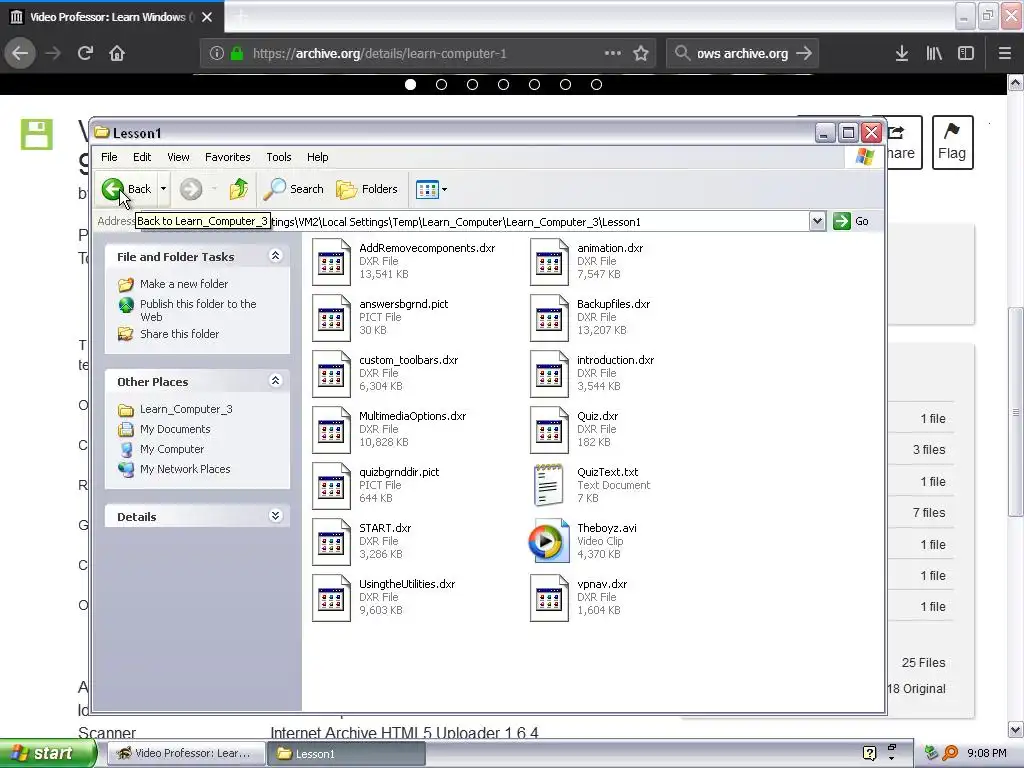
Task: Select the introduction.dxr file icon
Action: 549,374
